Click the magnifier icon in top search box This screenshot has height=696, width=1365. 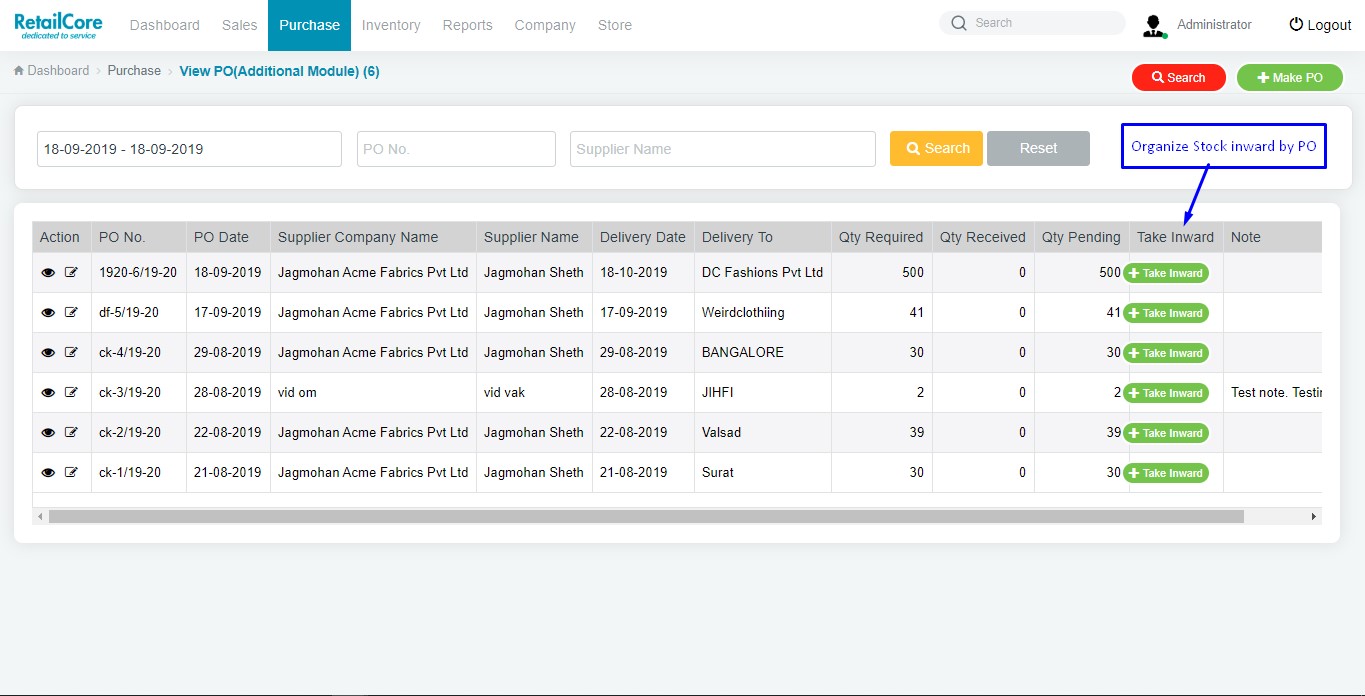pyautogui.click(x=959, y=23)
